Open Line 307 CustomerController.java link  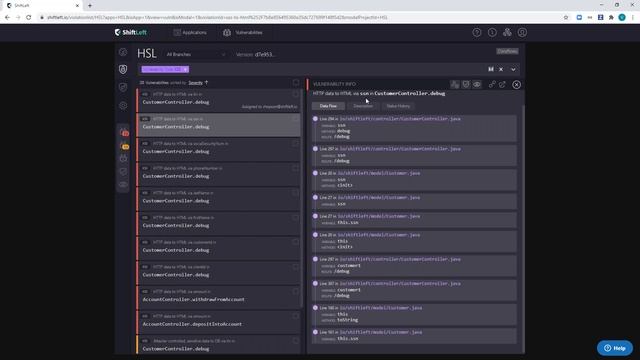[x=400, y=284]
